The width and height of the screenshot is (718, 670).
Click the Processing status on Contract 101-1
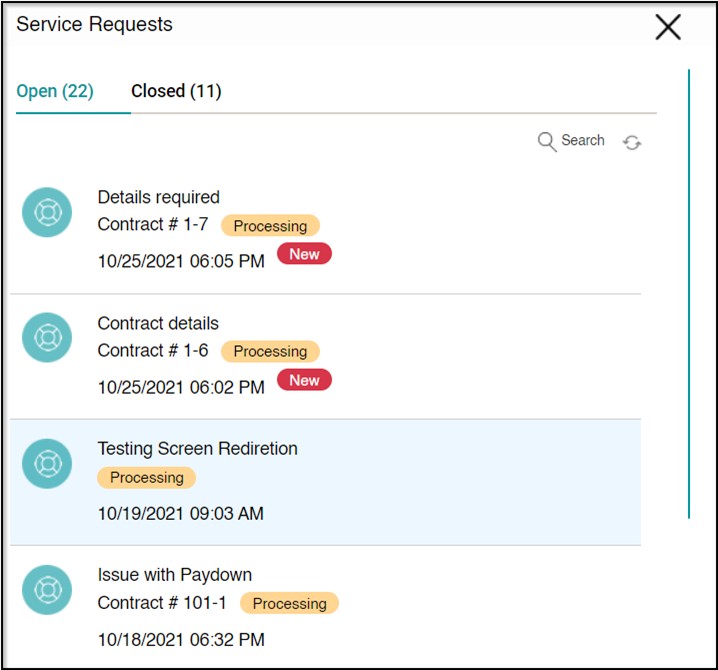tap(289, 604)
